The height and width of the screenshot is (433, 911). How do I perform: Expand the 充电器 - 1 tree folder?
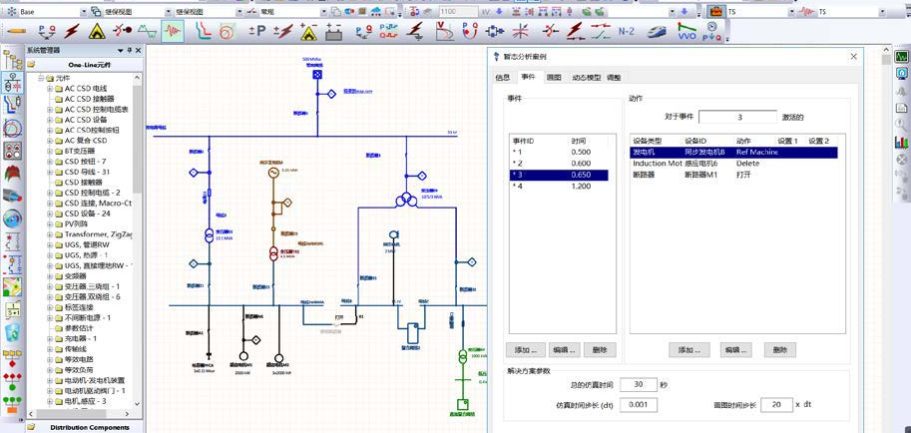coord(51,338)
